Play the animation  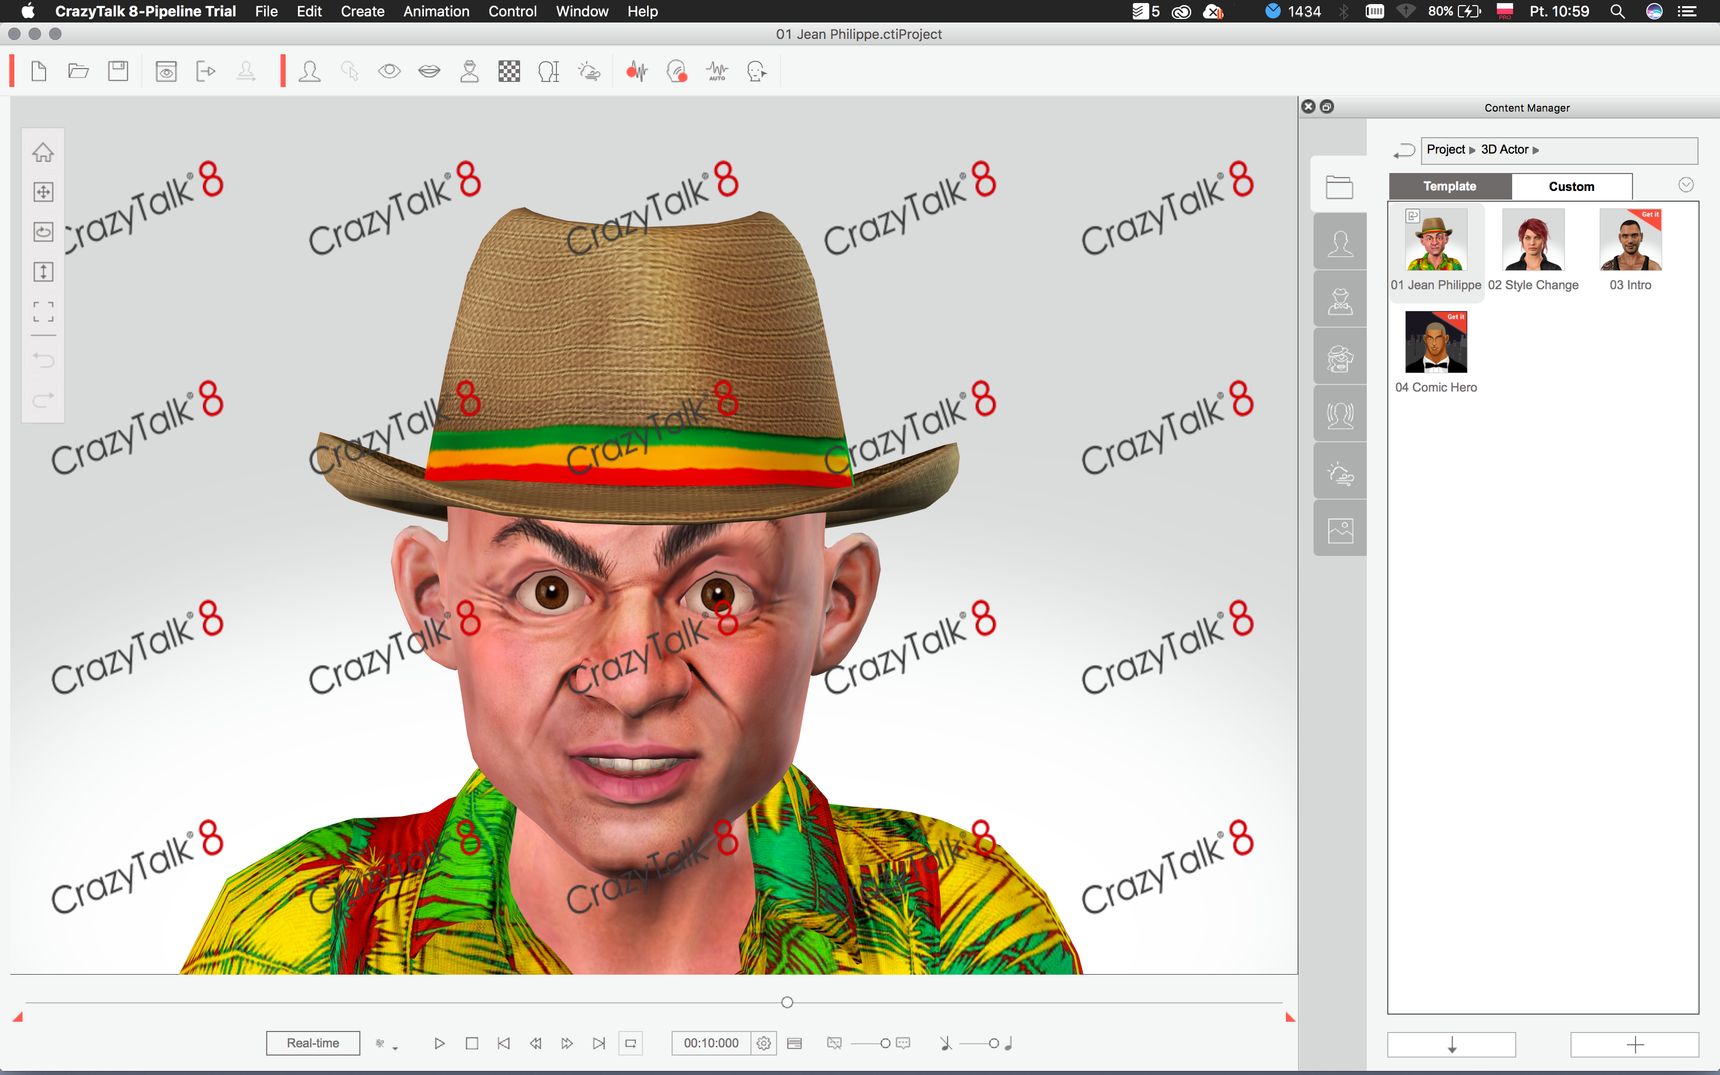tap(439, 1043)
